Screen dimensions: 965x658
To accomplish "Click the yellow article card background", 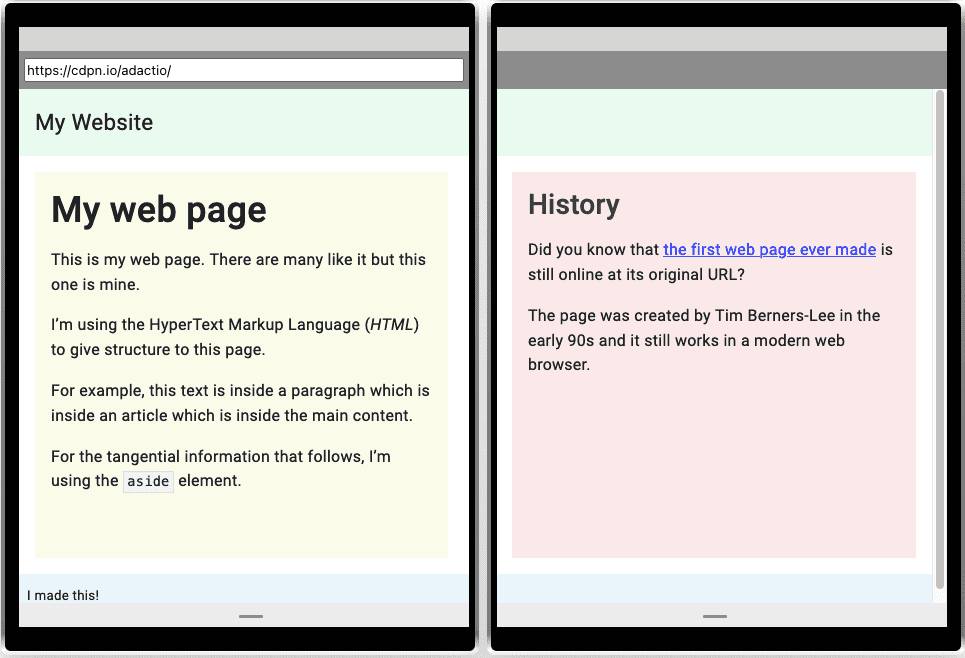I will [x=240, y=530].
